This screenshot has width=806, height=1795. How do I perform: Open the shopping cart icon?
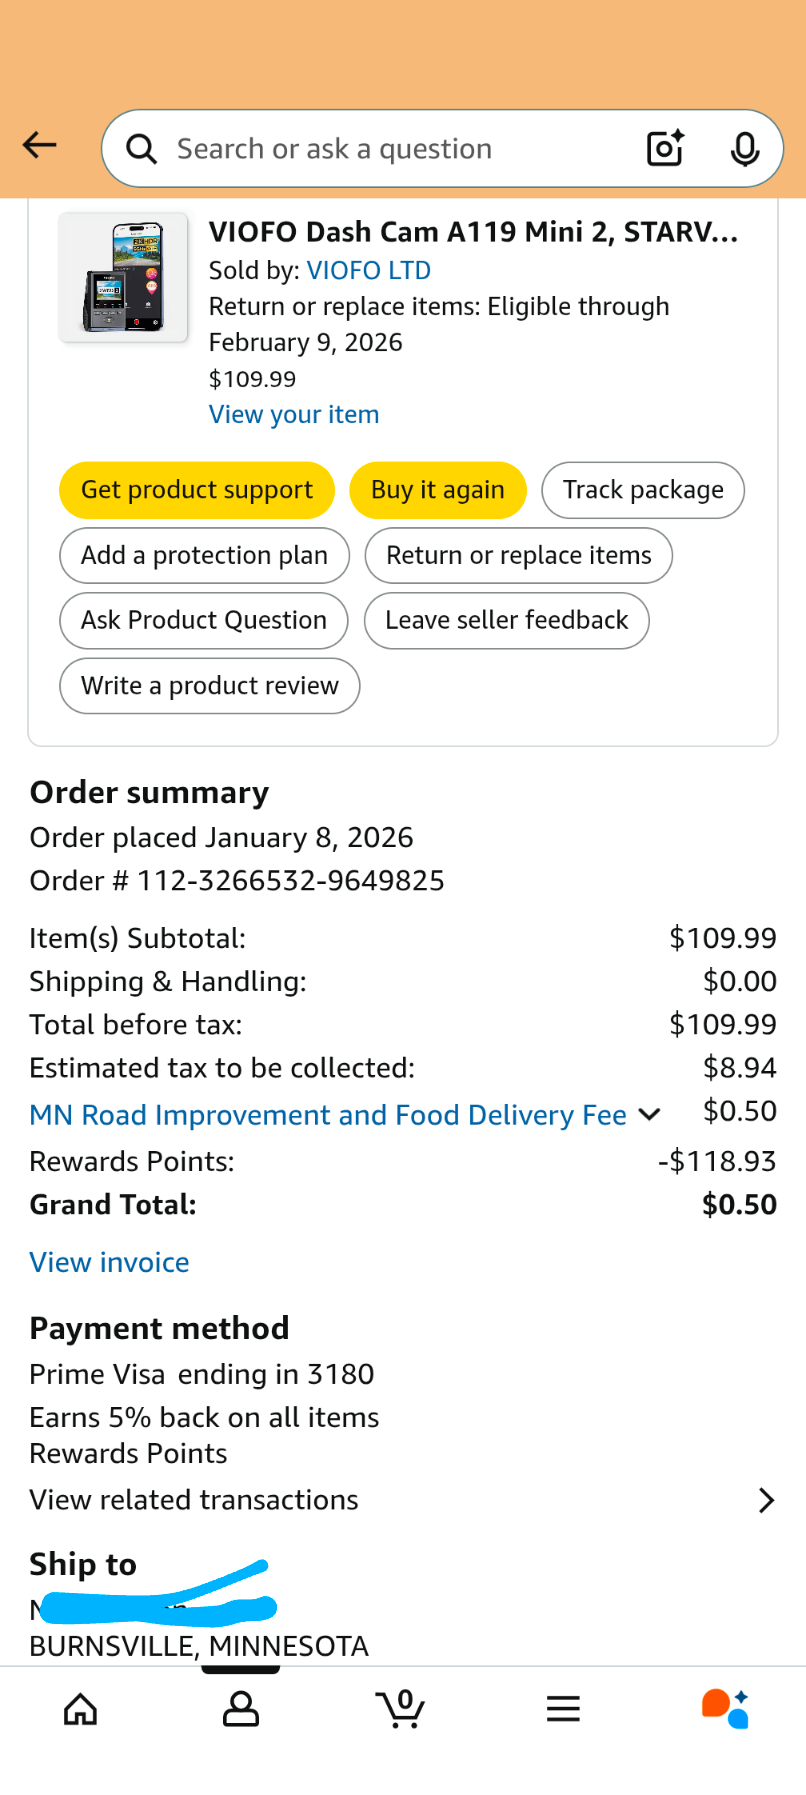(402, 1709)
